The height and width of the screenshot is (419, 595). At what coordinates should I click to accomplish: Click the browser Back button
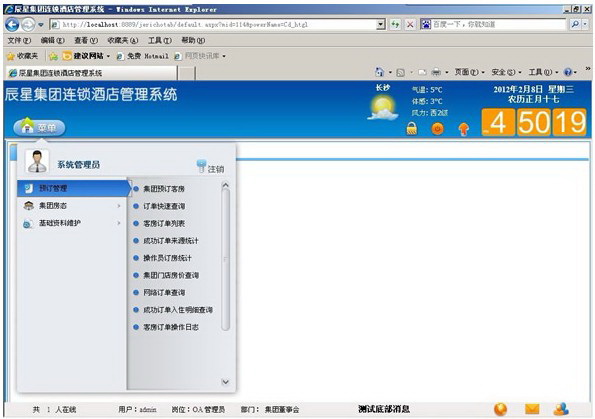[12, 25]
